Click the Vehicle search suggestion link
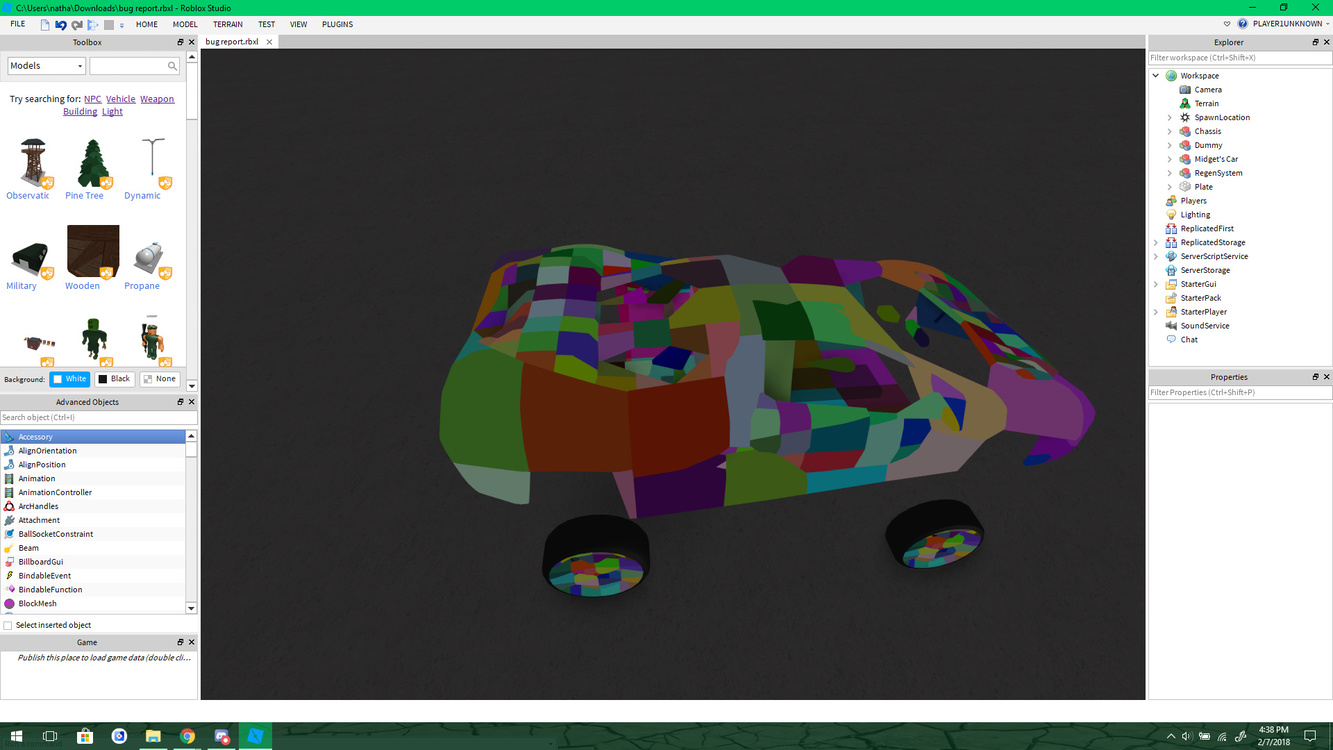The image size is (1333, 750). [x=120, y=99]
